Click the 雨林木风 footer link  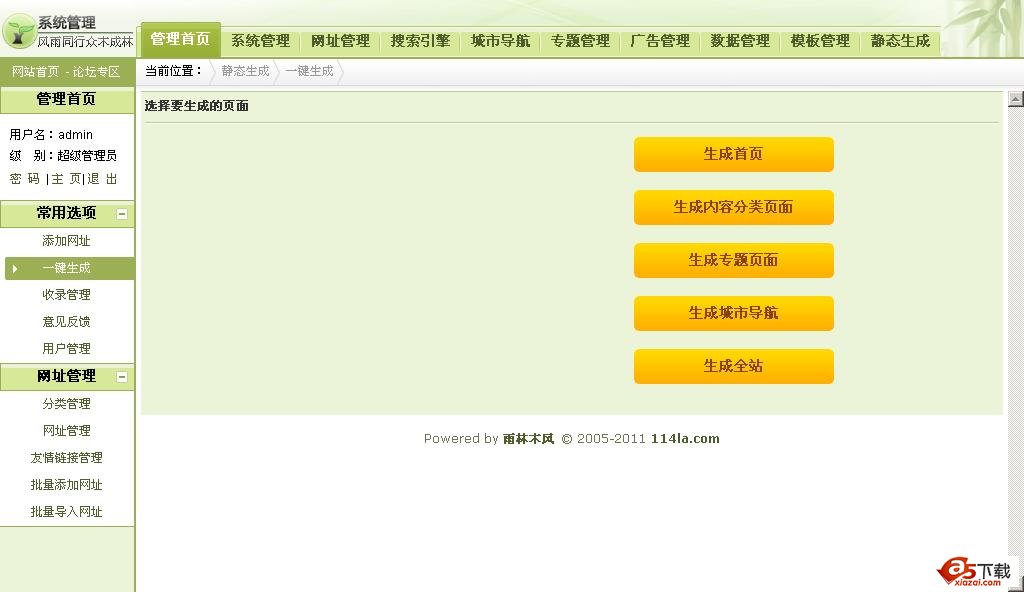click(x=528, y=439)
